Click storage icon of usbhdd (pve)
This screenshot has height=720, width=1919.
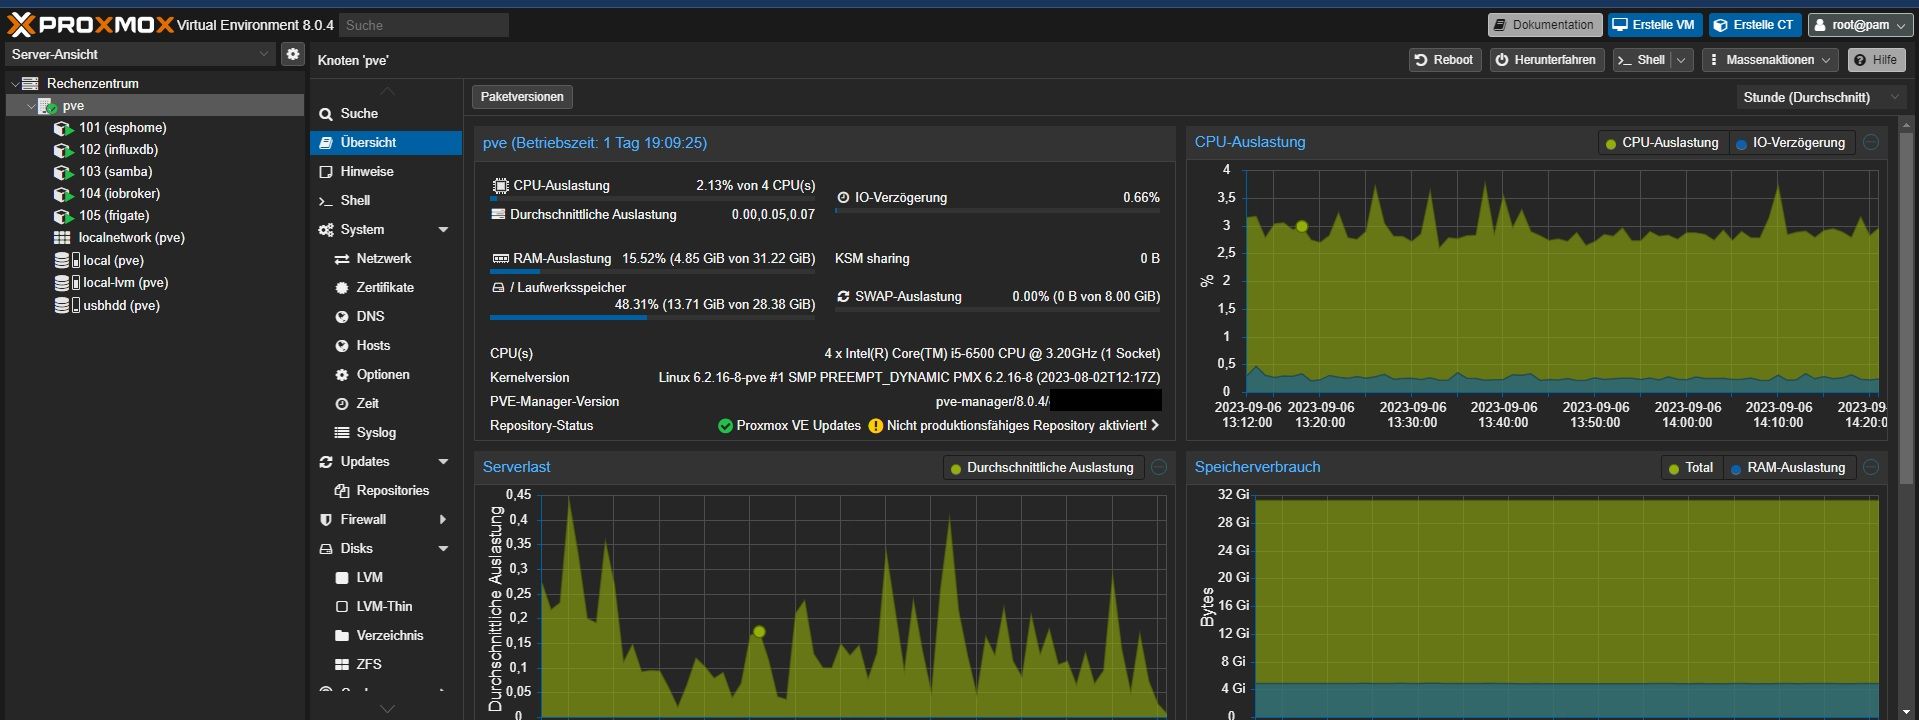tap(66, 305)
